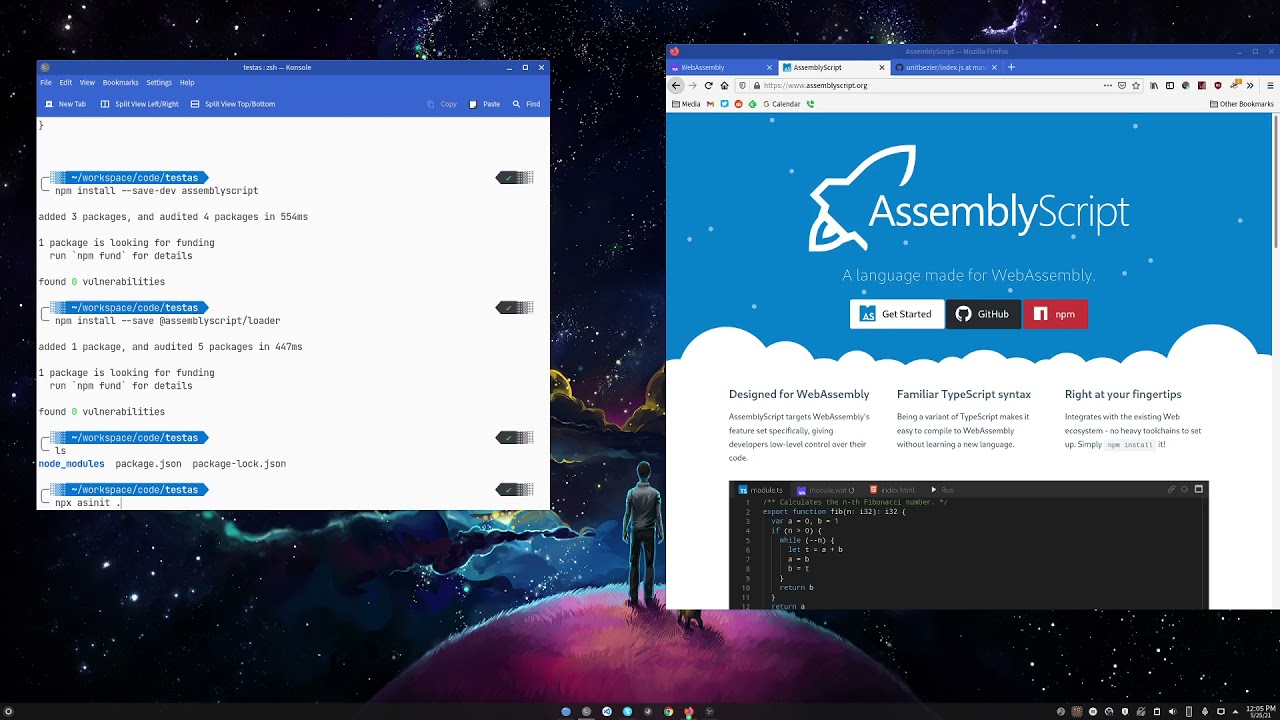Open the Twitter bookmark icon

click(725, 104)
